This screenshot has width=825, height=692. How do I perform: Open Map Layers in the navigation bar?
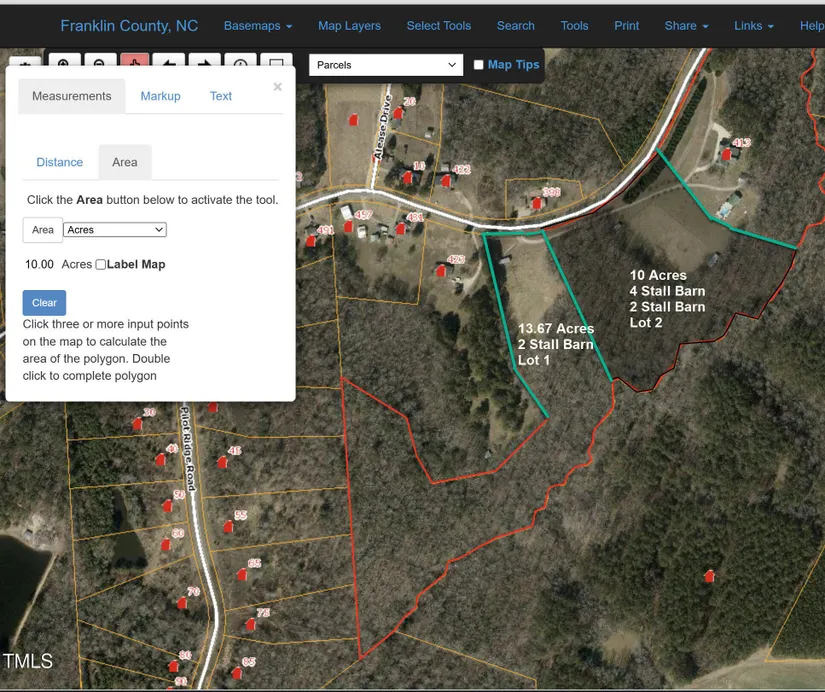349,26
